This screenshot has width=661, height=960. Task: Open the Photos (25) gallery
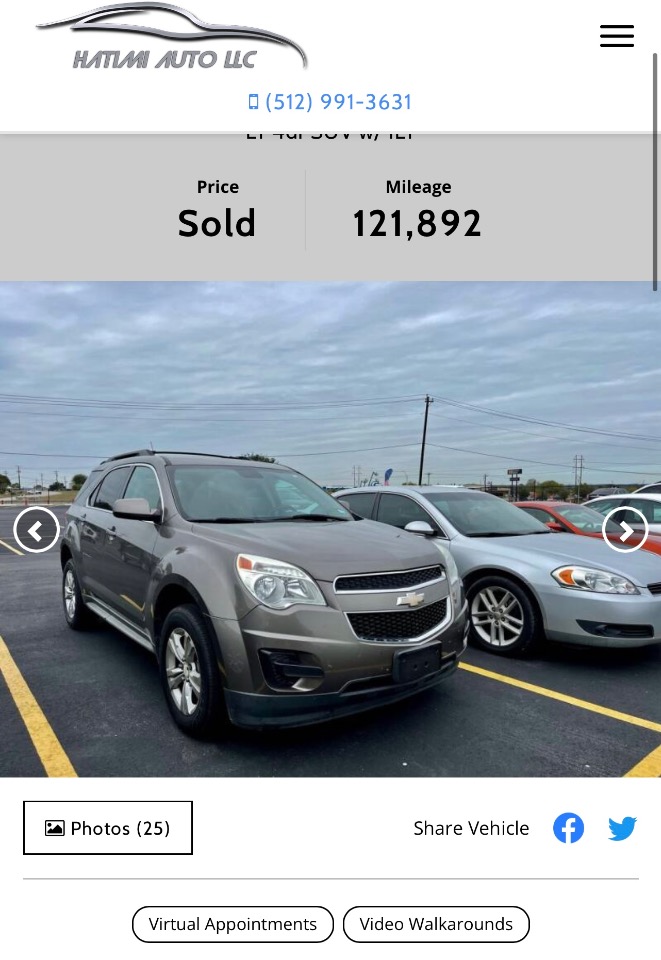click(108, 828)
